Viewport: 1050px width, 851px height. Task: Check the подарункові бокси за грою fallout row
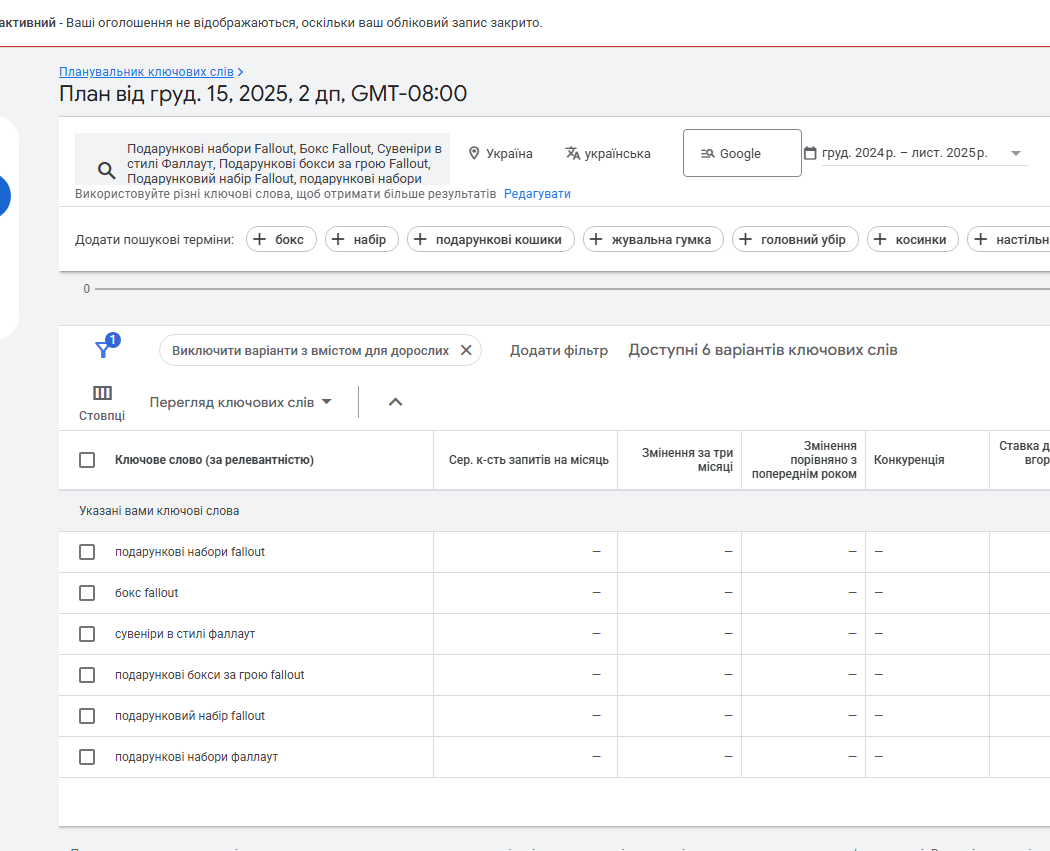pos(87,675)
